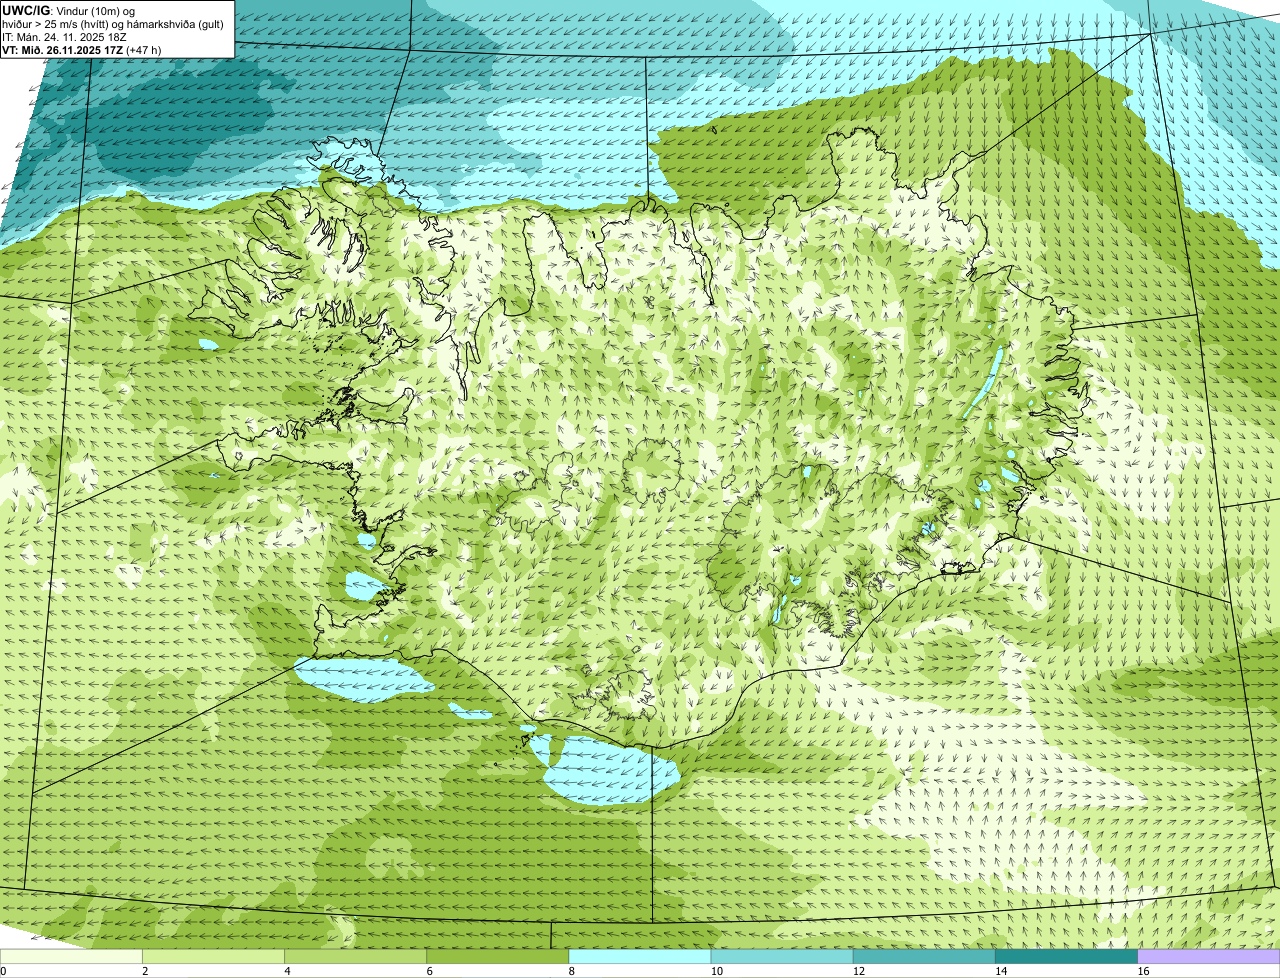
Task: Pick the 12–14 m/s teal legend swatch
Action: point(924,957)
